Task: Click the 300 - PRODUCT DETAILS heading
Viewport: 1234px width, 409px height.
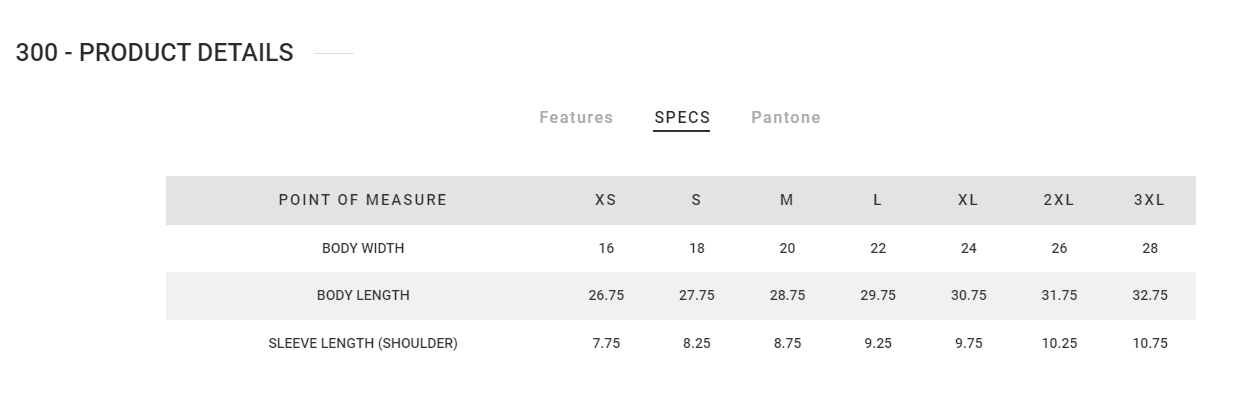Action: 155,53
